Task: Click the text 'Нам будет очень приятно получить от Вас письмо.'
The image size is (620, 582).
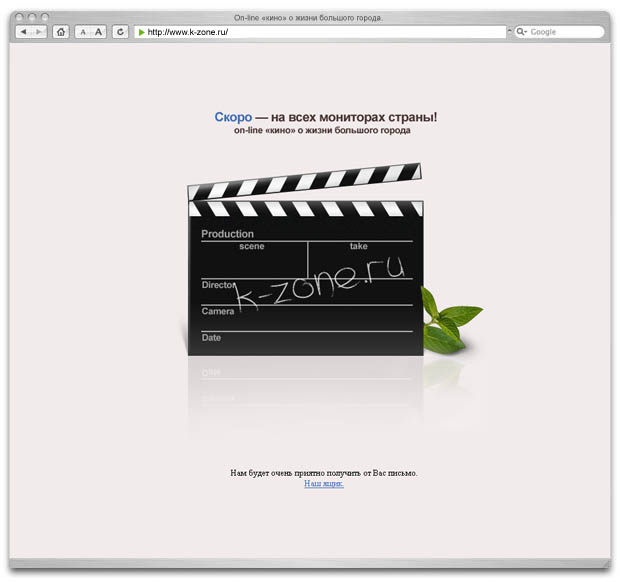Action: pos(324,473)
